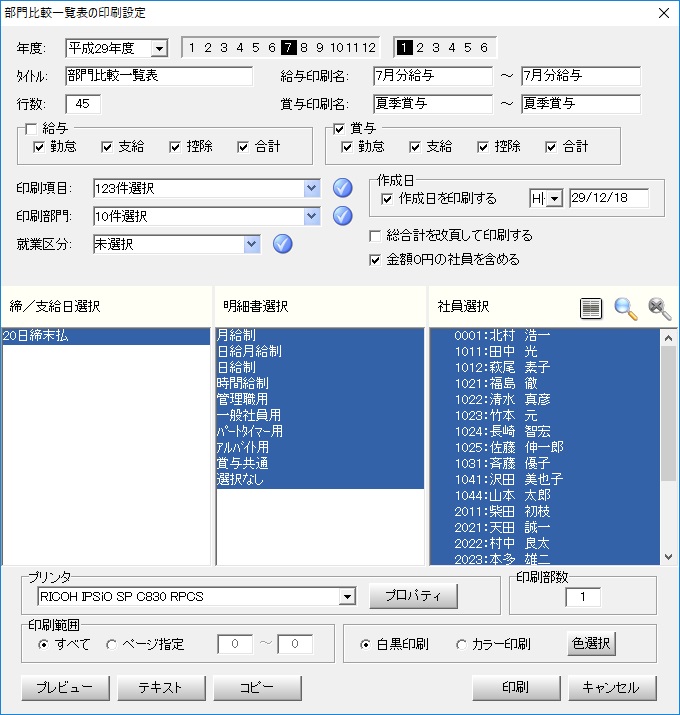Viewport: 680px width, 715px height.
Task: Select employee 0001:北村 浩一
Action: (x=545, y=336)
